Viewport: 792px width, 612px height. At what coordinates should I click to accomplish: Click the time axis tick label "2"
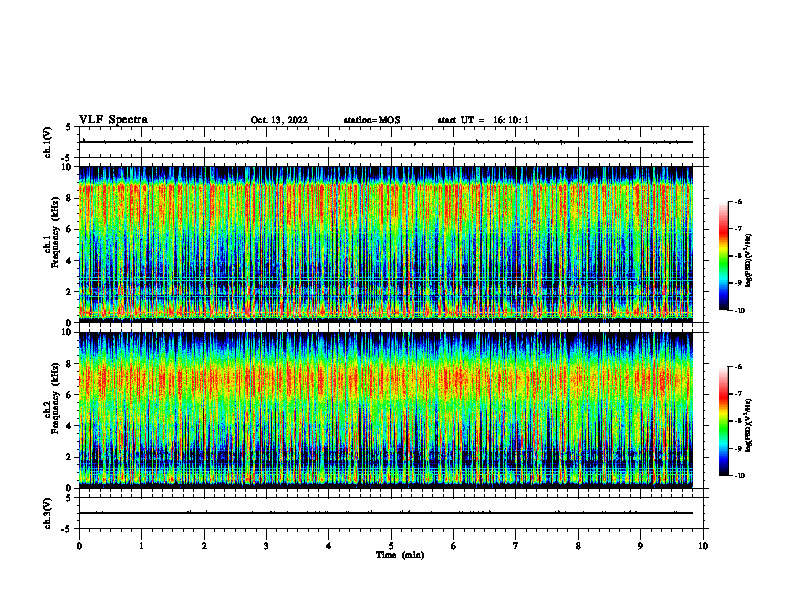coord(204,546)
